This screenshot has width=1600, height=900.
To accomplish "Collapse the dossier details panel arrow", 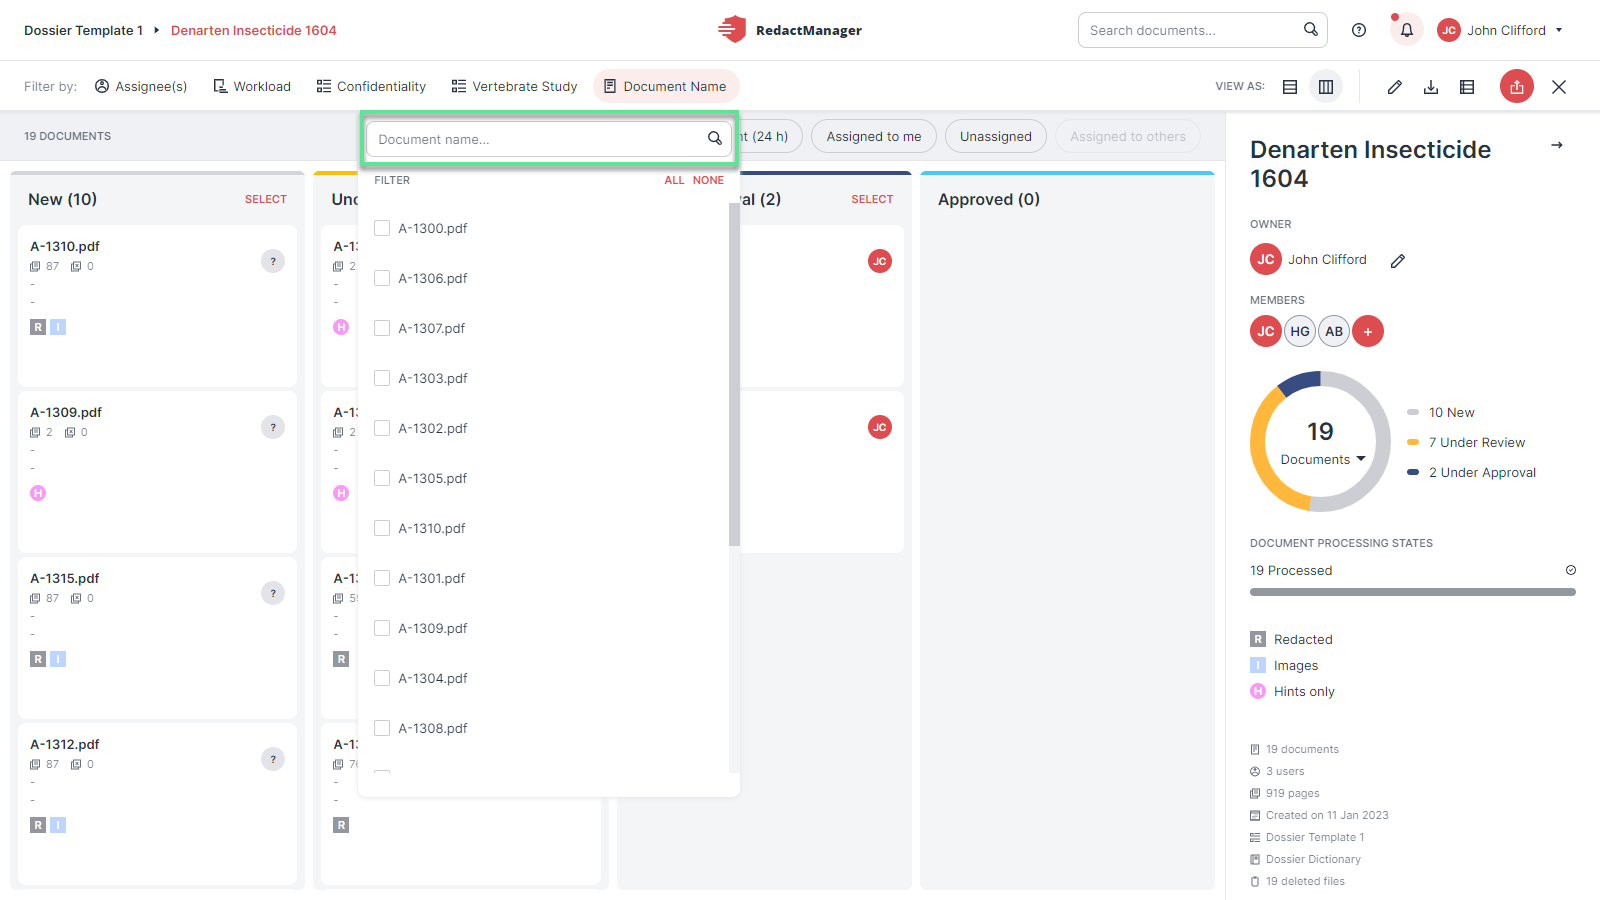I will tap(1557, 145).
